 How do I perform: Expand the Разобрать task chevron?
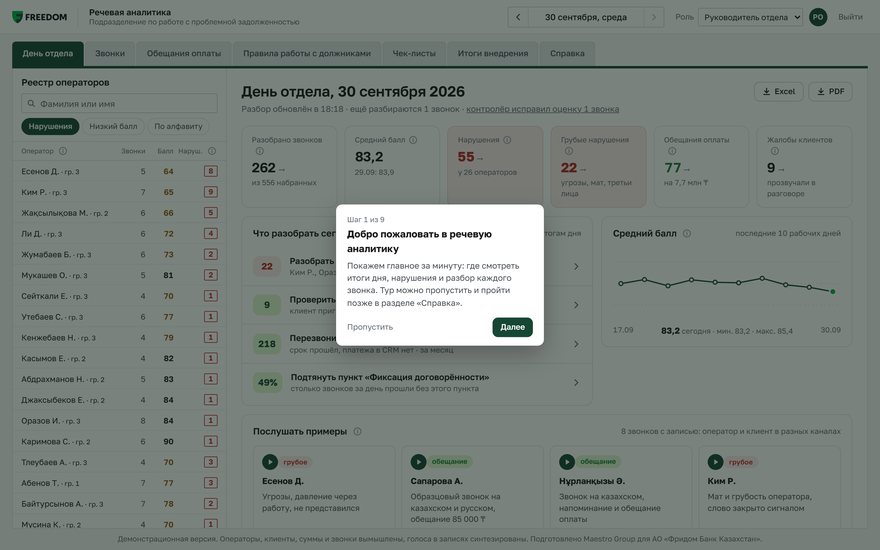click(576, 267)
